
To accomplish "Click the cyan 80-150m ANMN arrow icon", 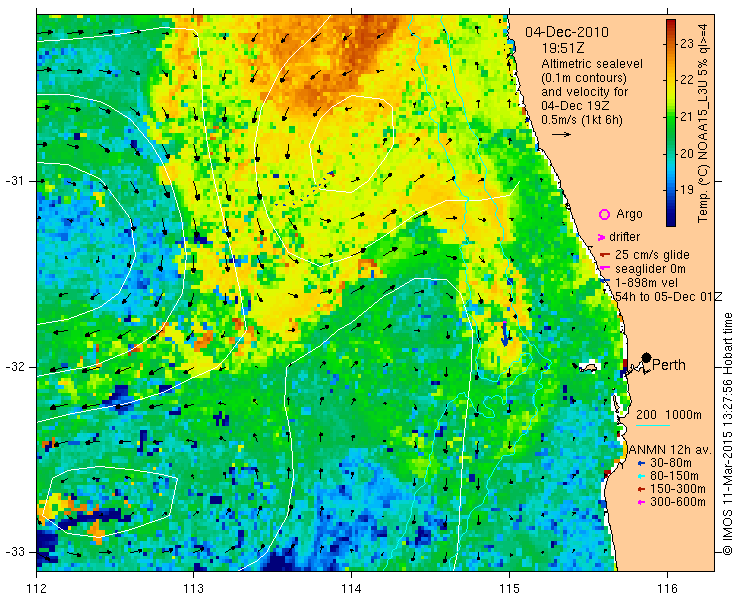I will 641,476.
